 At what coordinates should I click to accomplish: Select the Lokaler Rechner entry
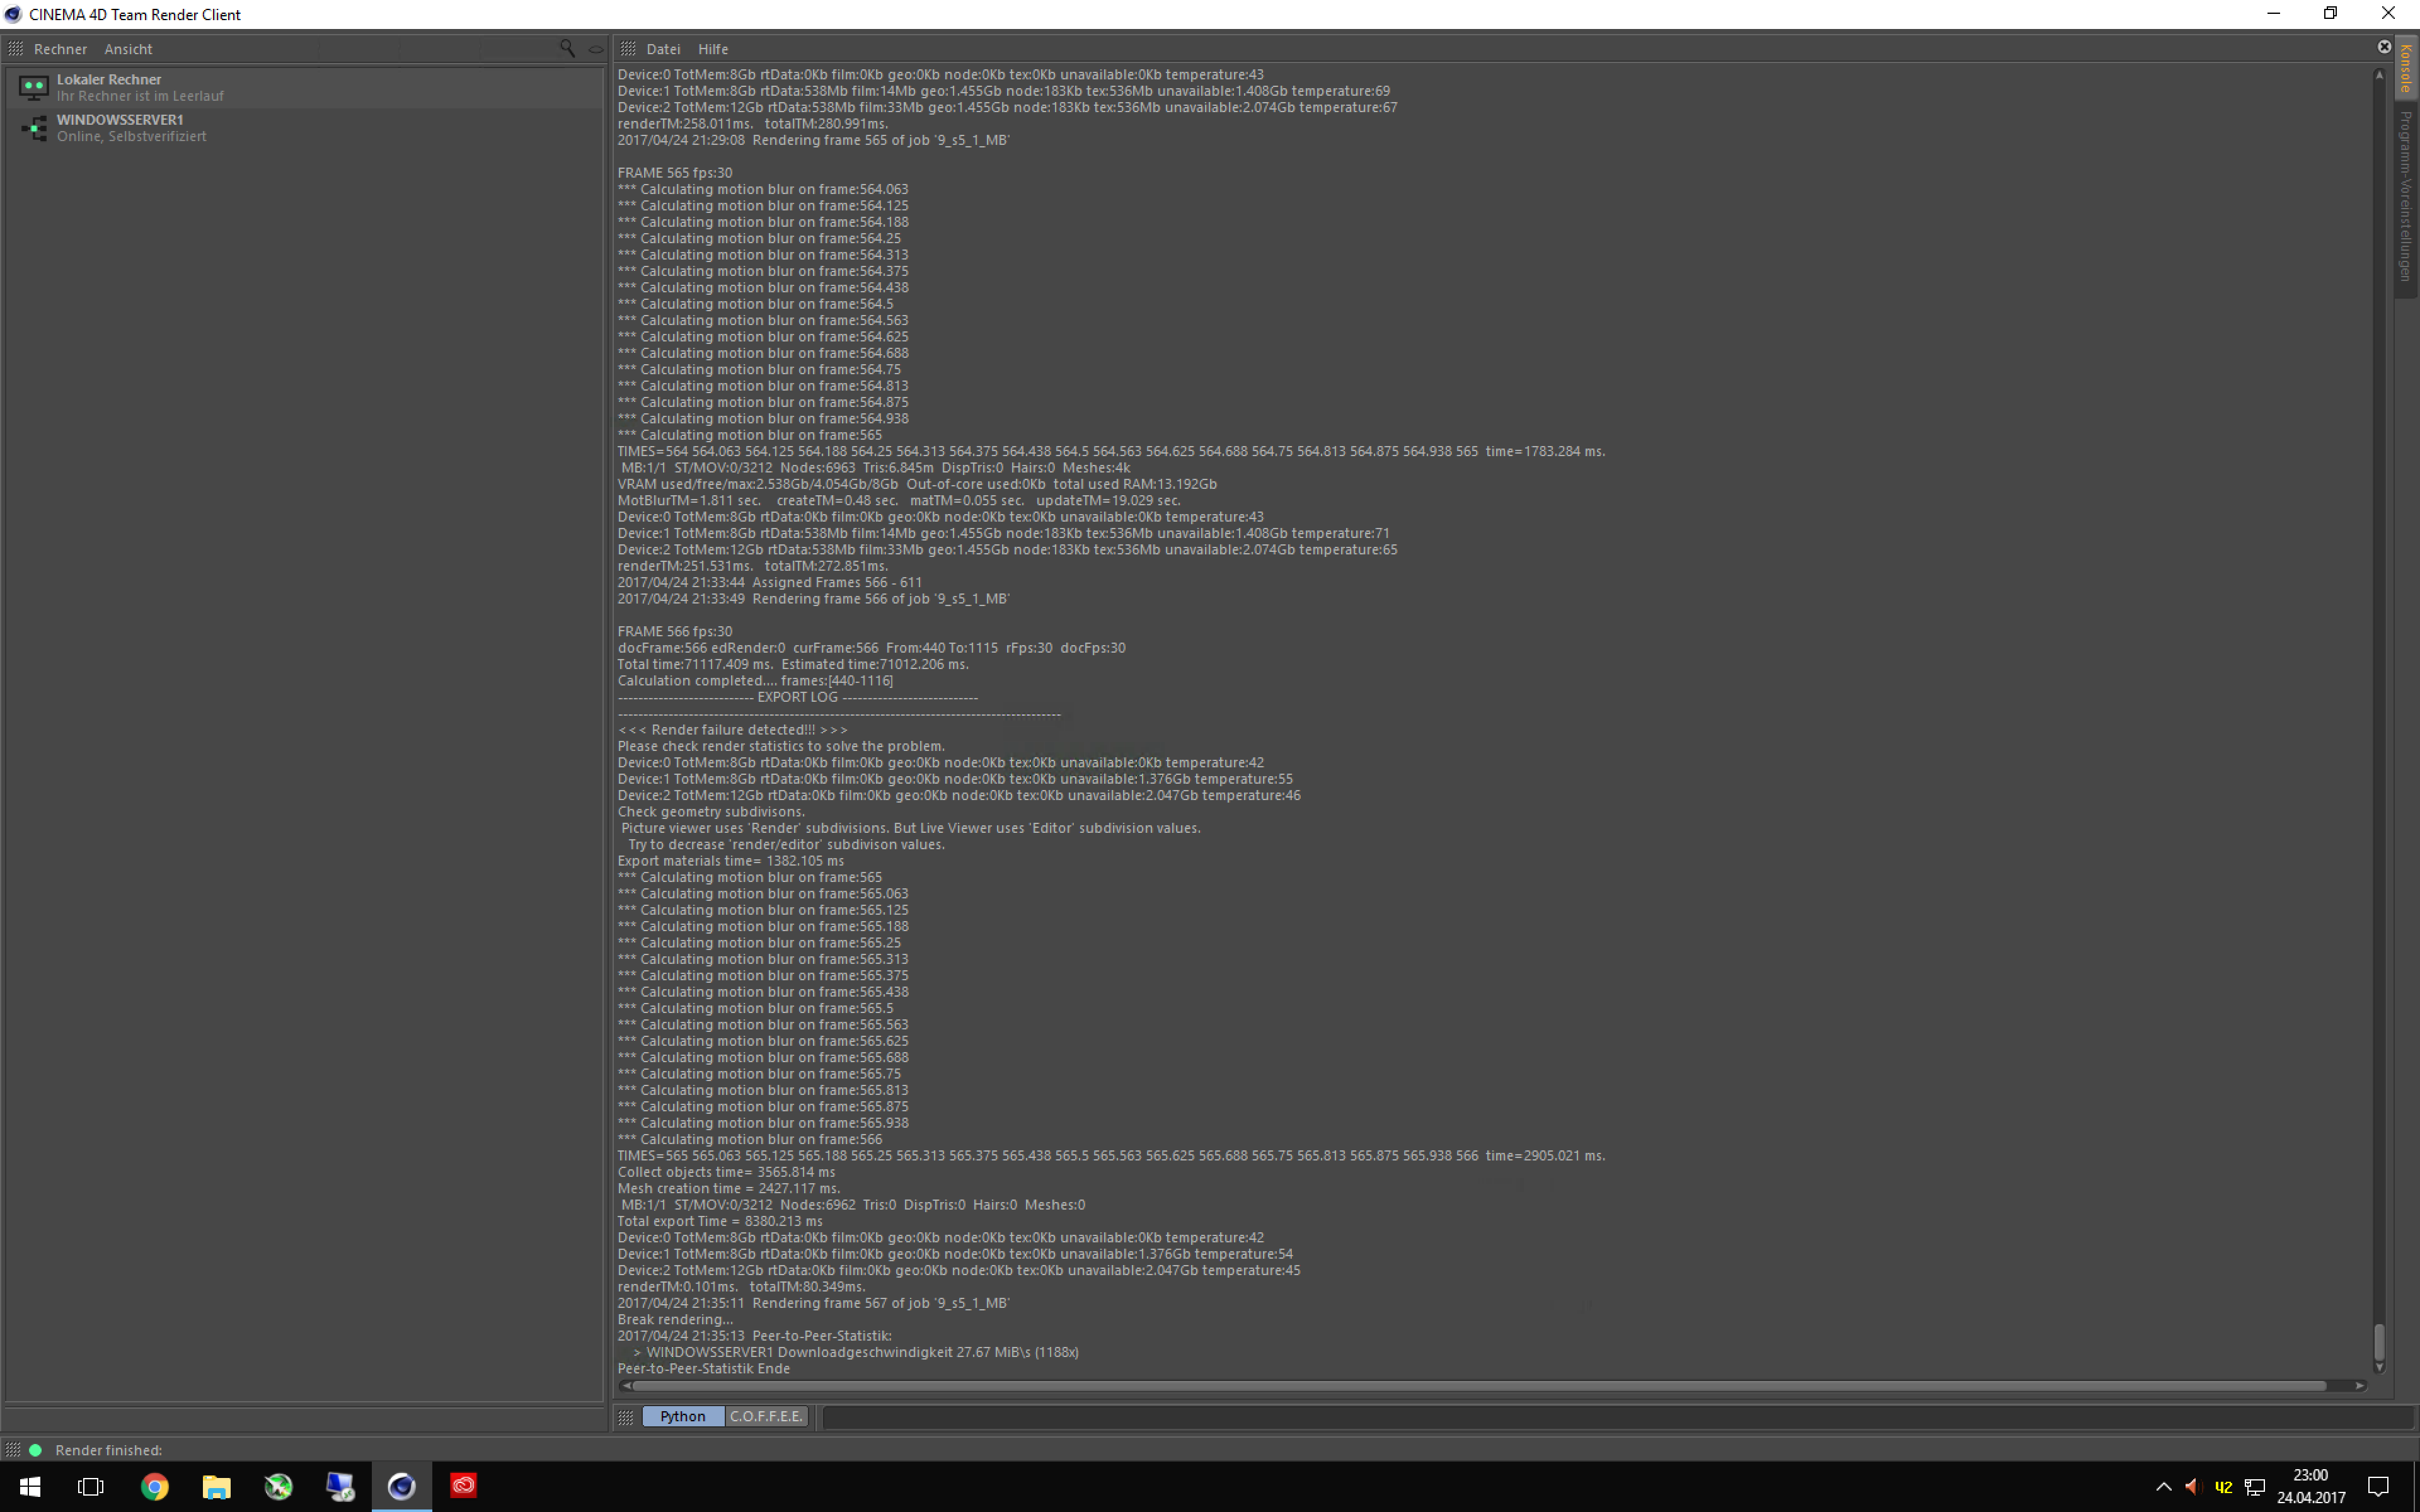pos(304,87)
